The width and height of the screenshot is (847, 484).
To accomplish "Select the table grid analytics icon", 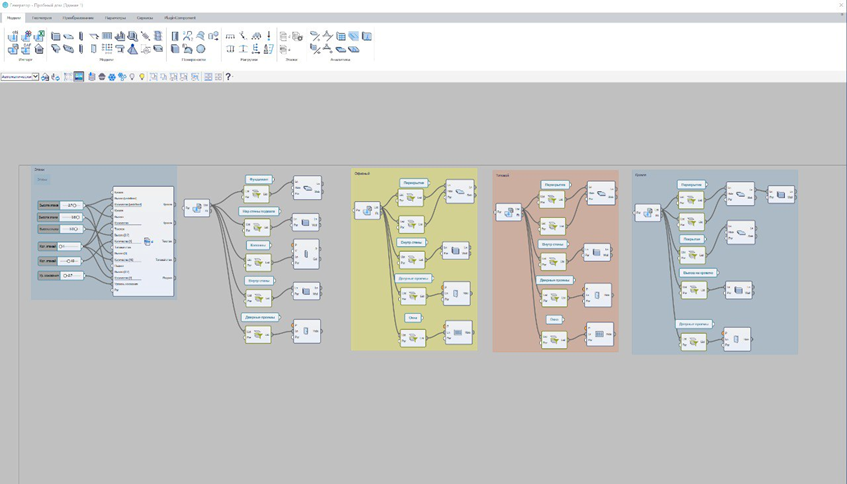I will pyautogui.click(x=341, y=36).
